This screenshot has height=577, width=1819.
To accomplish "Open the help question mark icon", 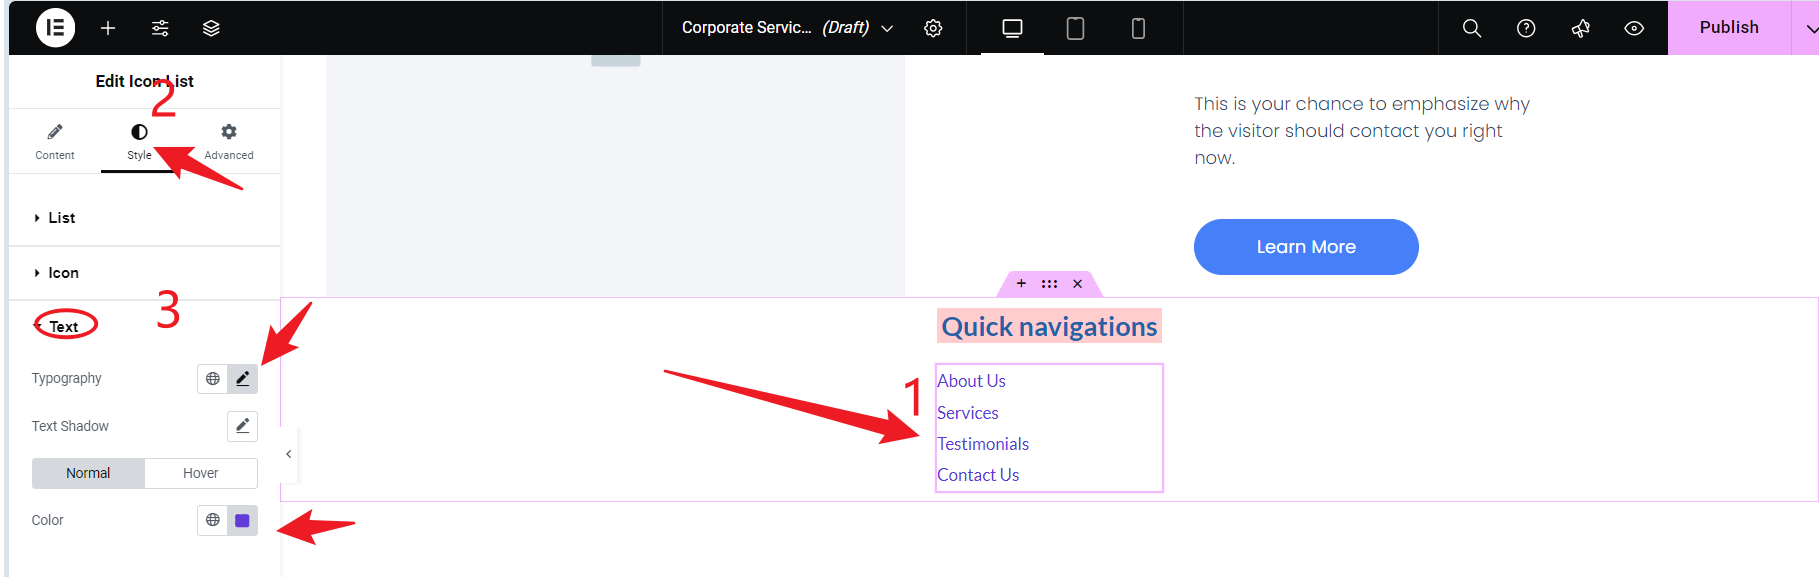I will pyautogui.click(x=1526, y=28).
